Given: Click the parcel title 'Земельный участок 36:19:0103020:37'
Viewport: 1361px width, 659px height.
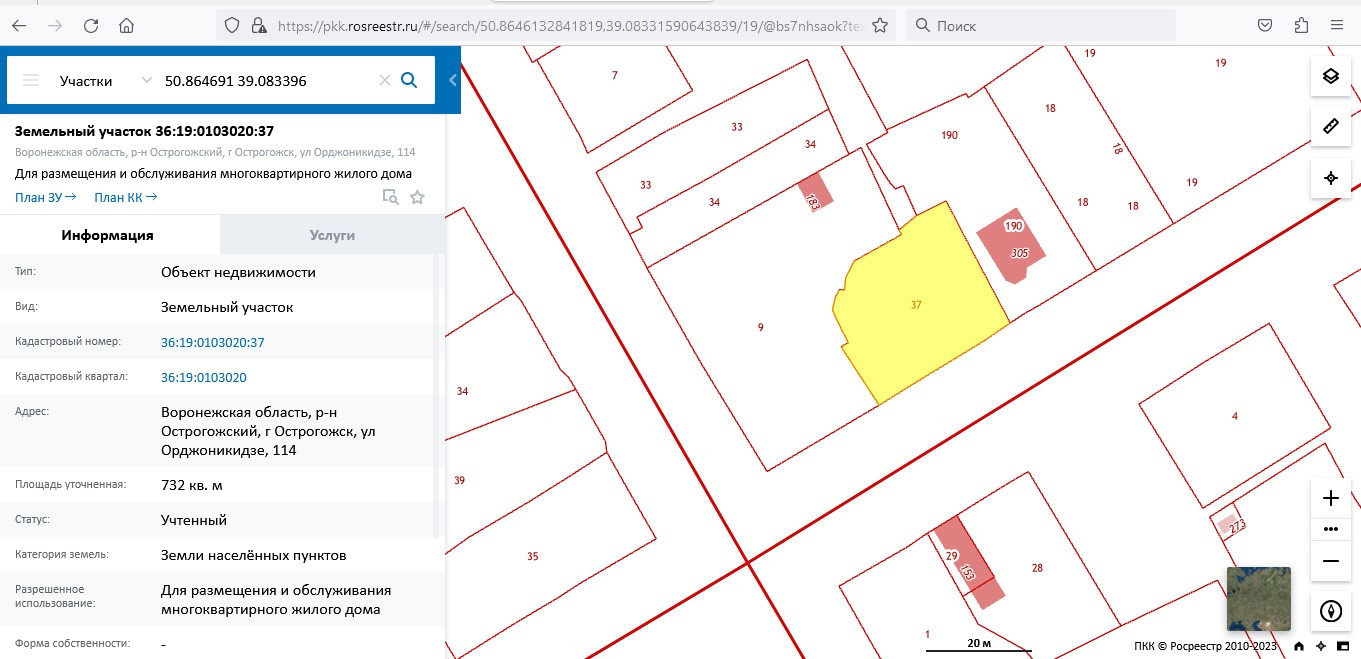Looking at the screenshot, I should pos(144,131).
